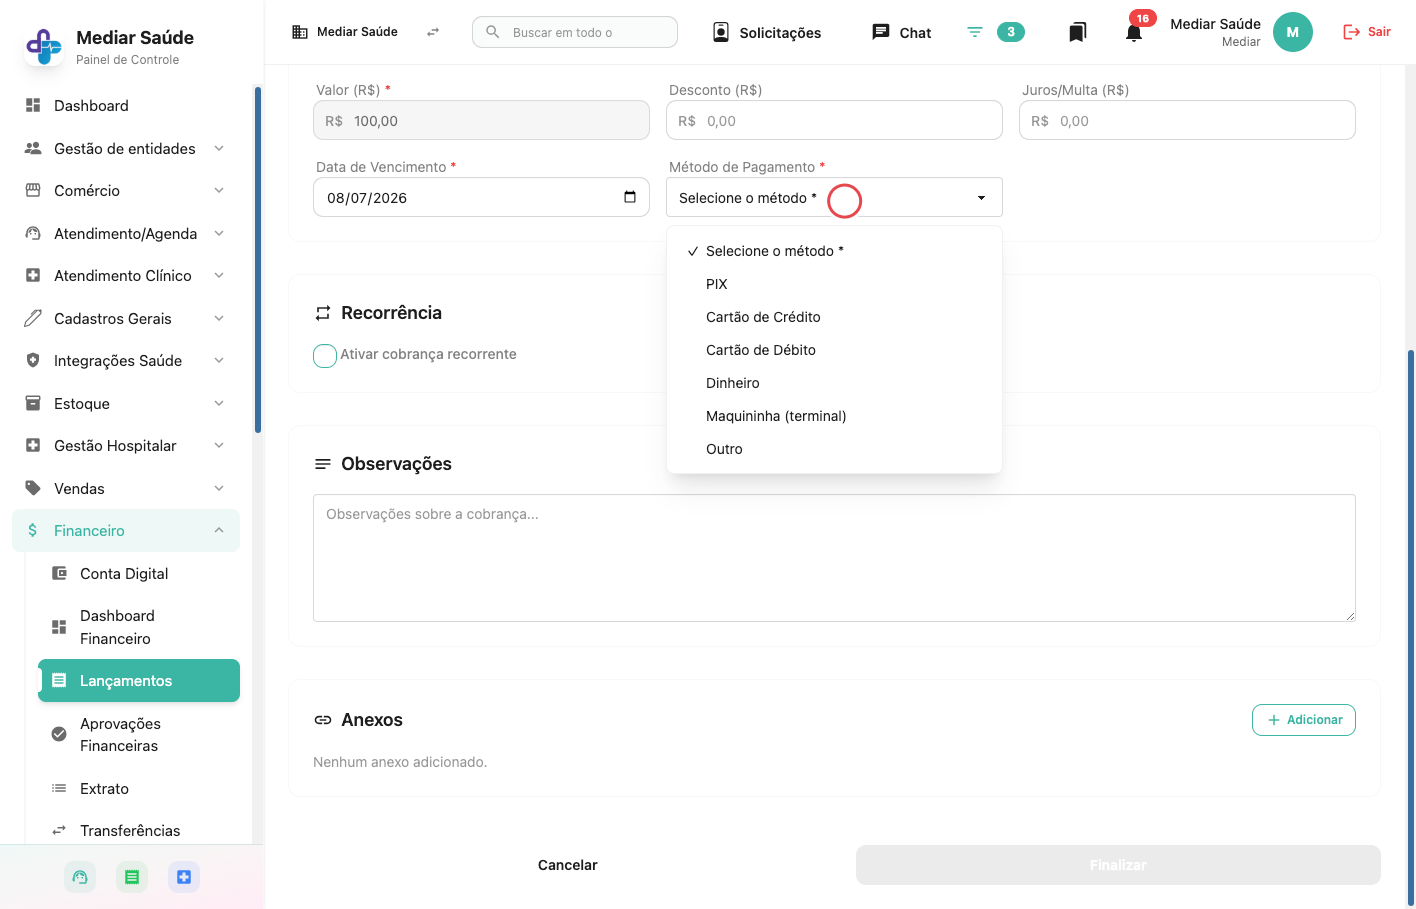Click the filter icon with badge 3
The image size is (1416, 909).
pyautogui.click(x=975, y=32)
